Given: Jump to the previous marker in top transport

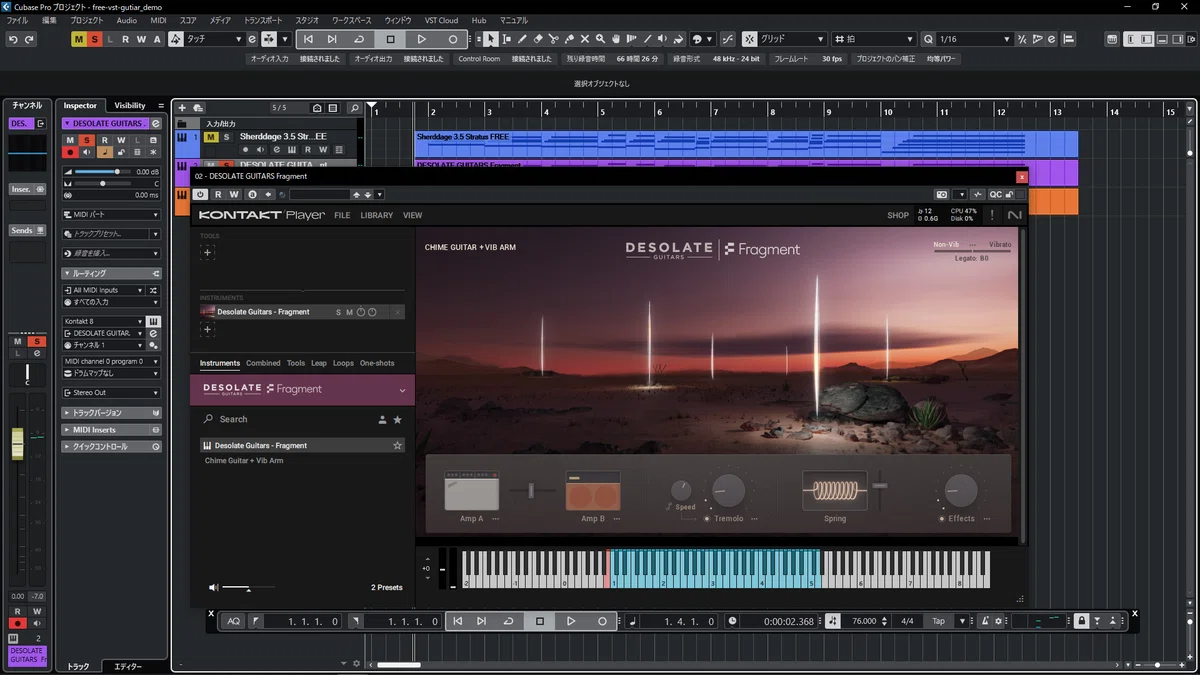Looking at the screenshot, I should [x=308, y=39].
